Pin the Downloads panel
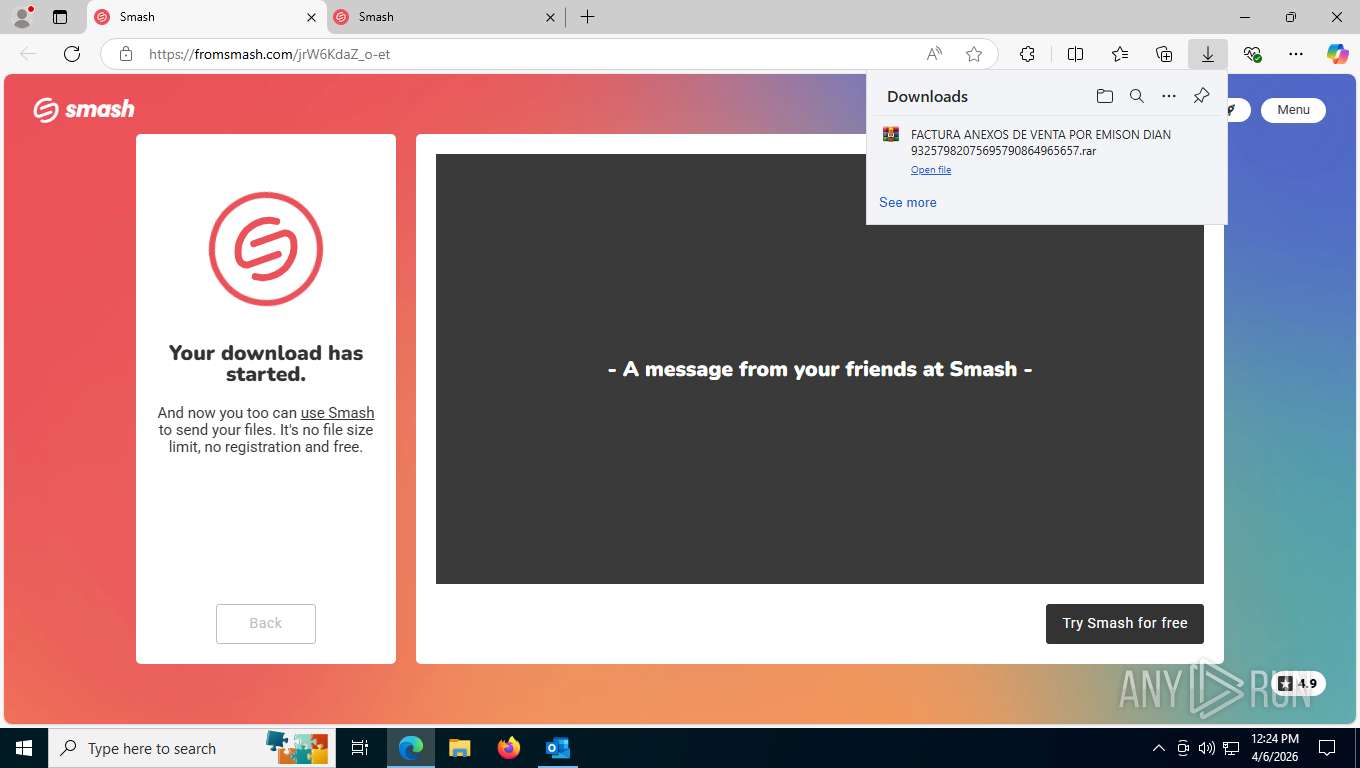1360x768 pixels. [x=1201, y=96]
